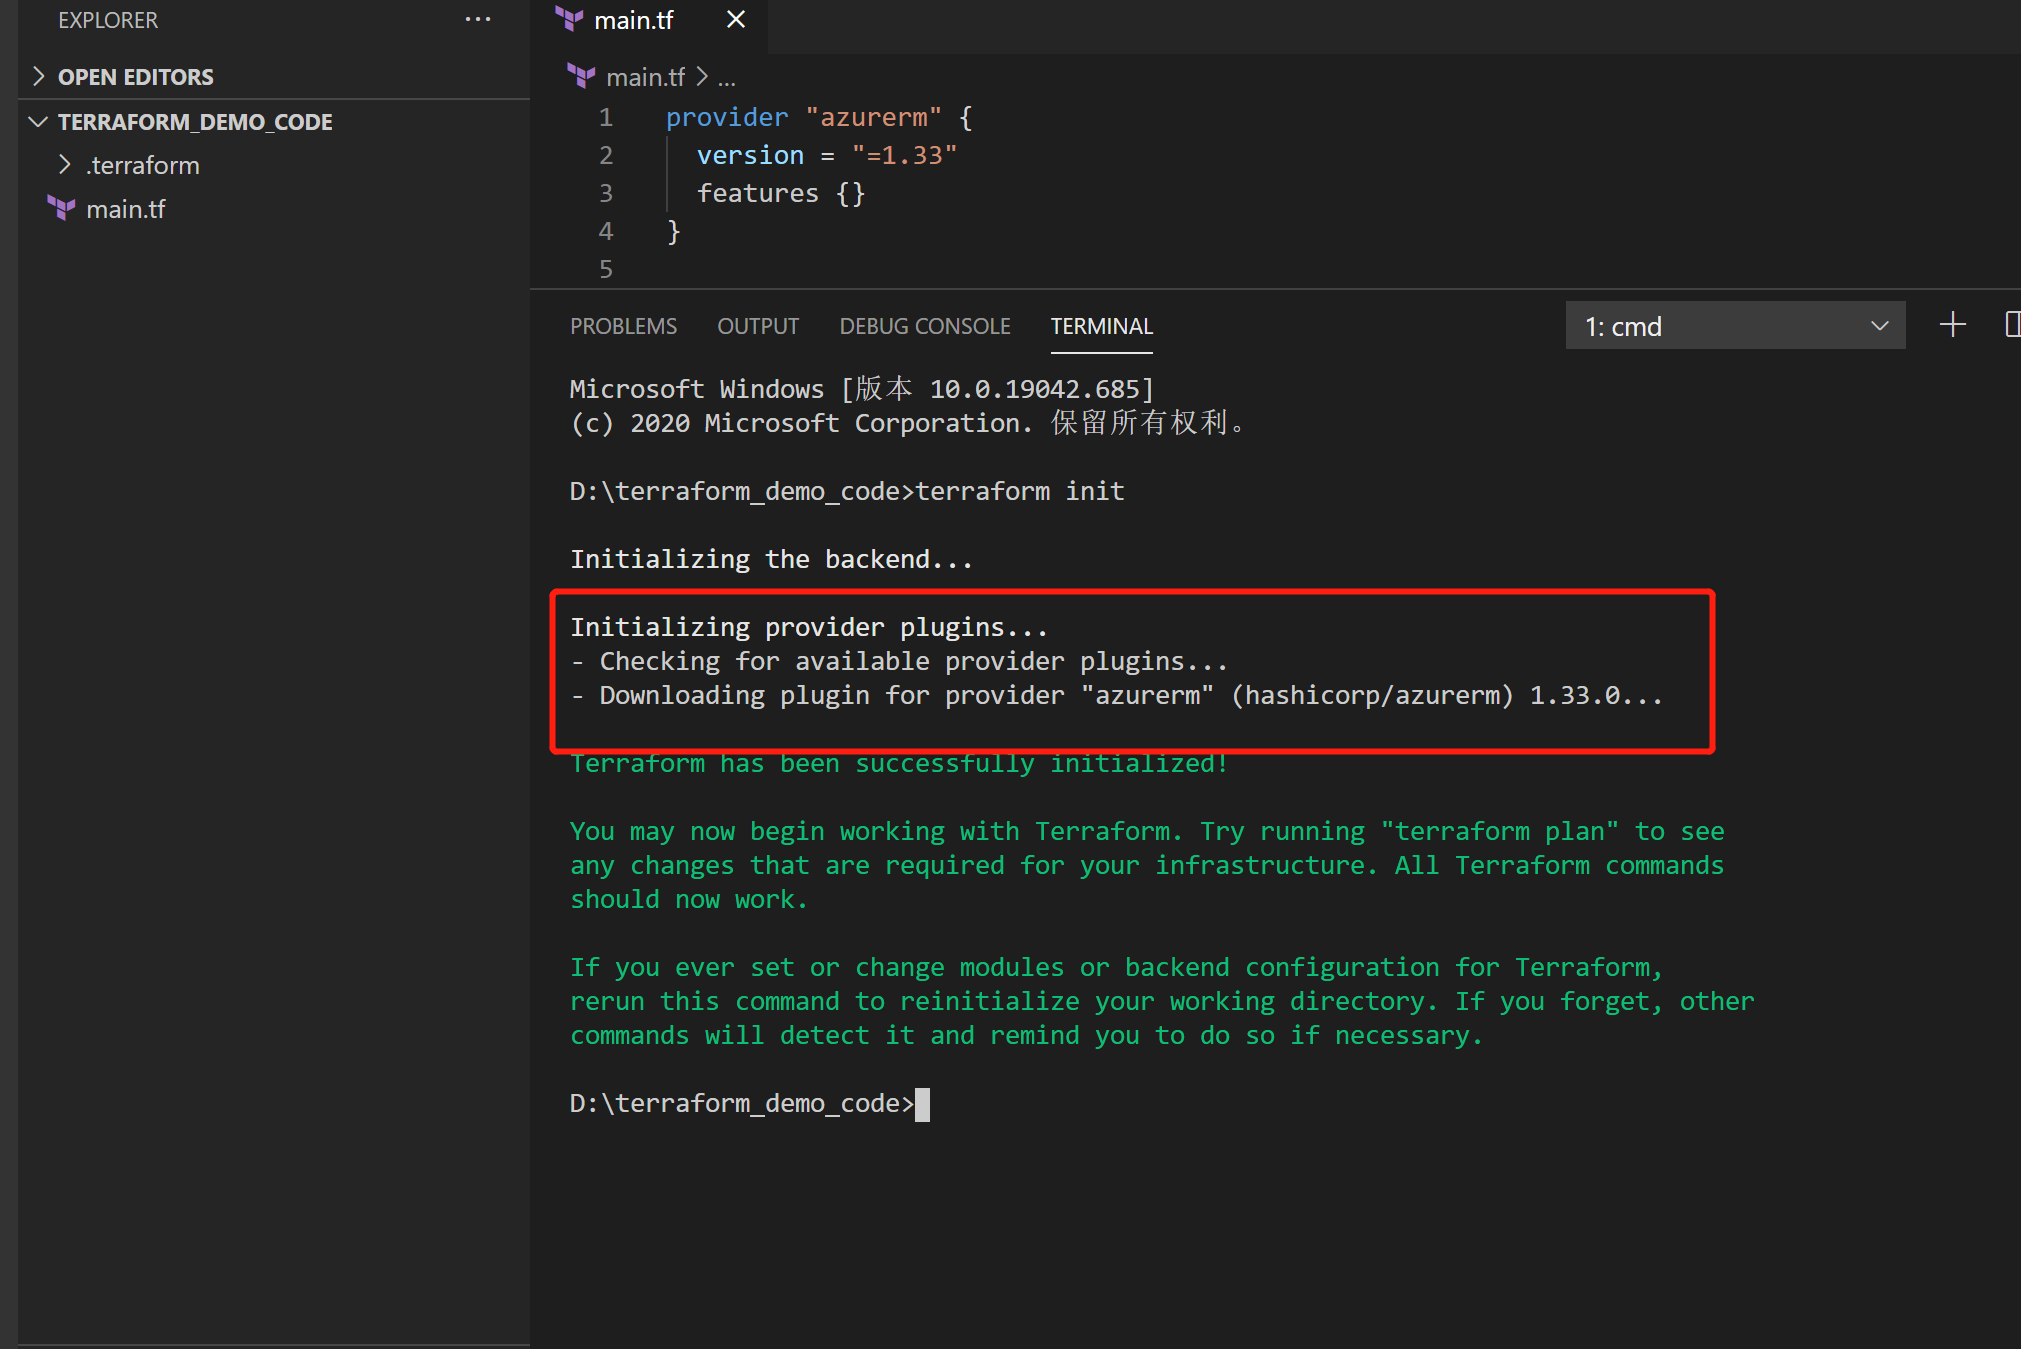Viewport: 2021px width, 1349px height.
Task: Click main.tf in the breadcrumb
Action: point(645,77)
